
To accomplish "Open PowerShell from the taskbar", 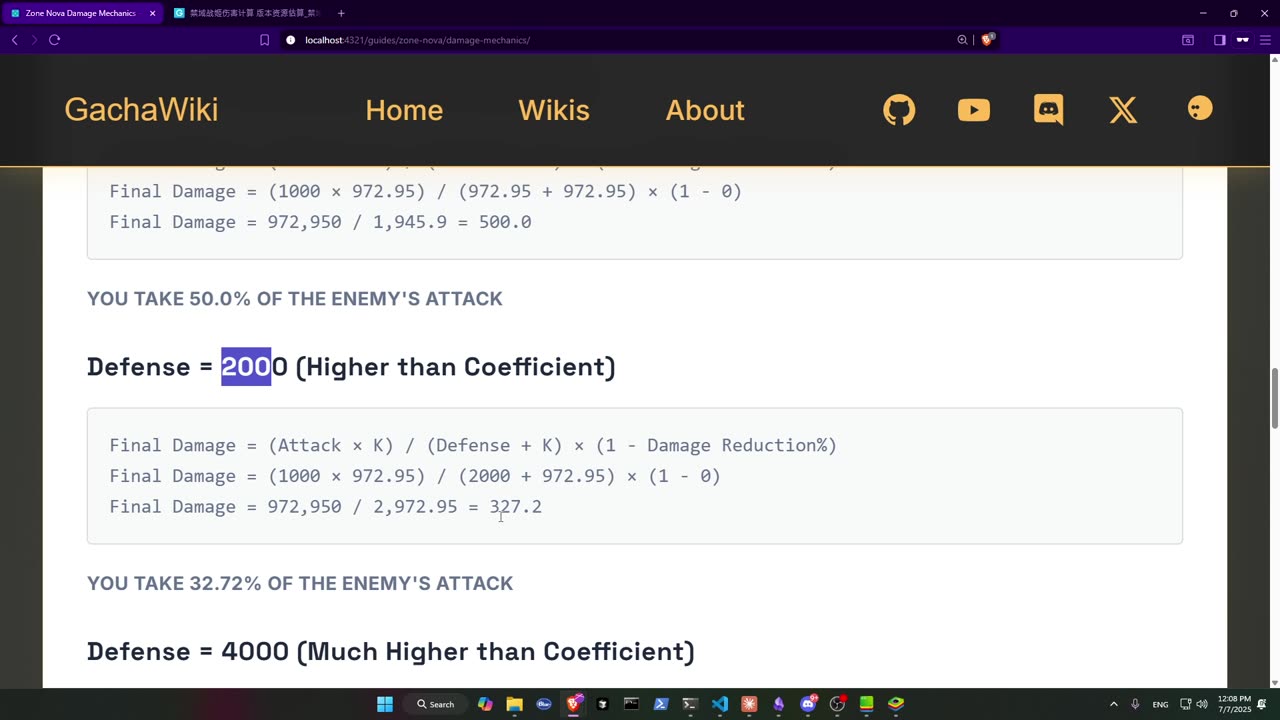I will click(661, 704).
